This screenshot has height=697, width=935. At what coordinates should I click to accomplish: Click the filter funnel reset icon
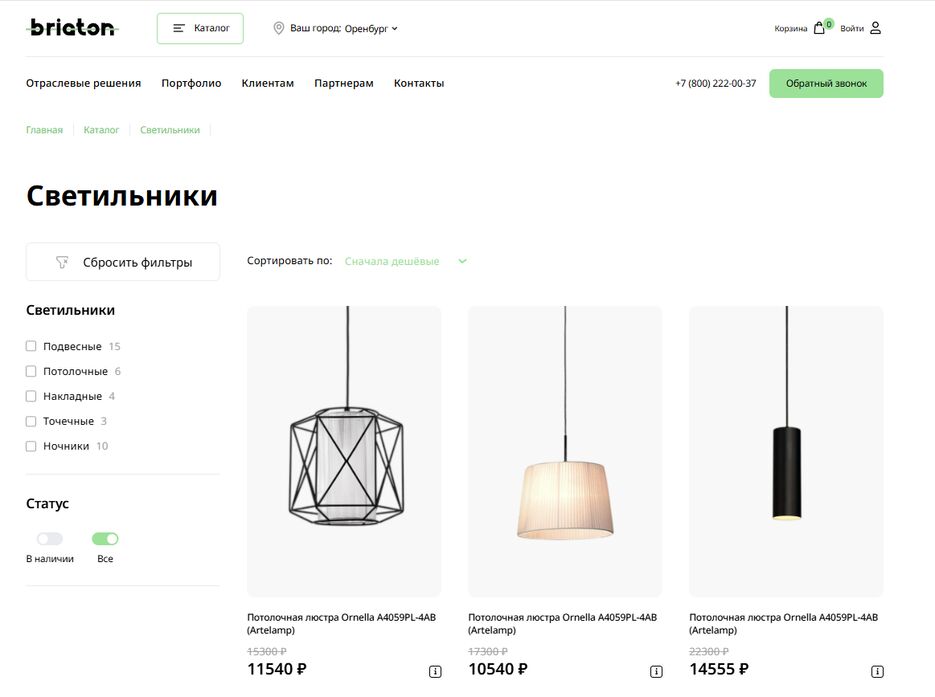[x=62, y=262]
